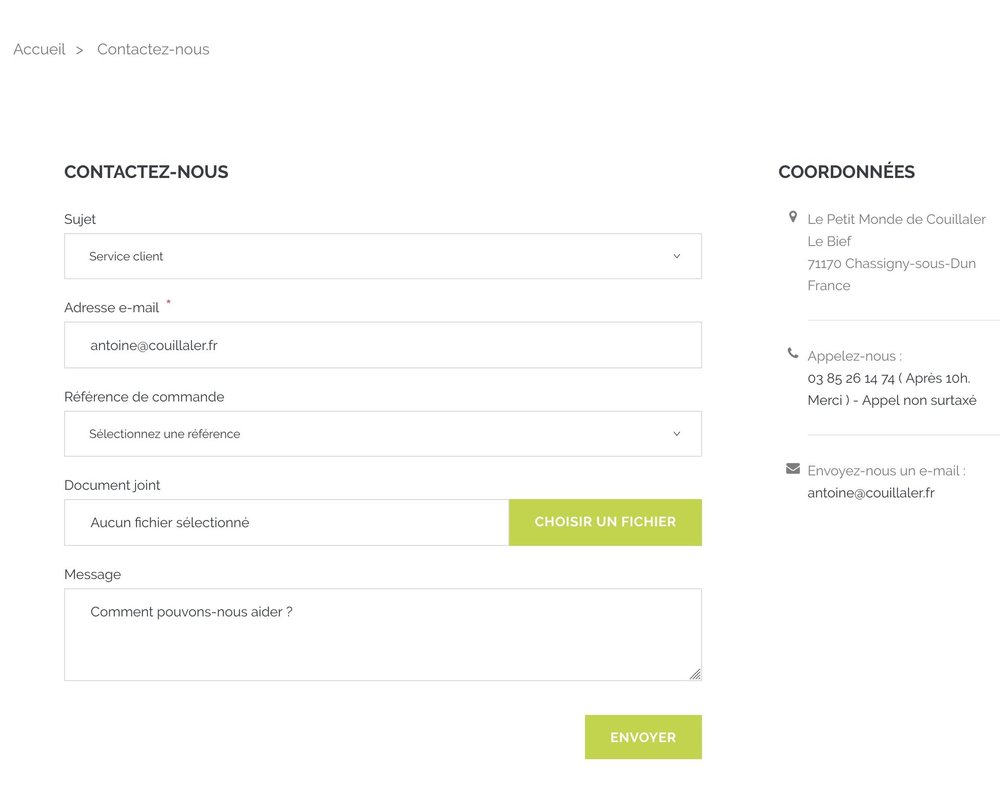The height and width of the screenshot is (791, 1000).
Task: Click the map pin address icon
Action: [x=793, y=217]
